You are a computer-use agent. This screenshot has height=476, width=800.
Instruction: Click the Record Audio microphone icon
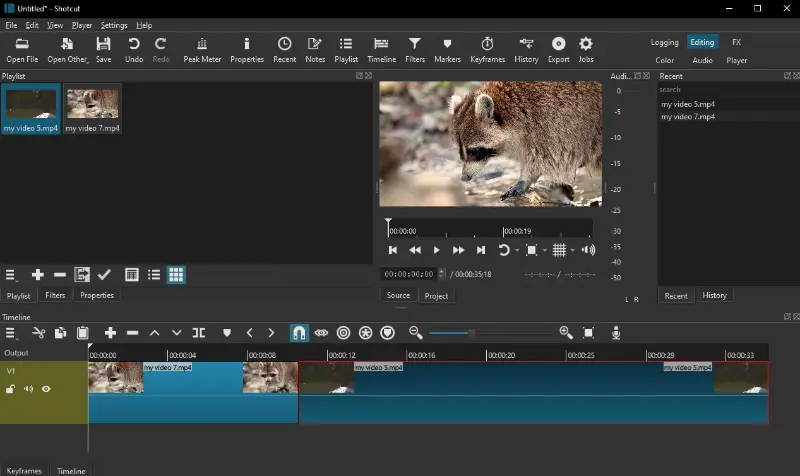[x=616, y=333]
